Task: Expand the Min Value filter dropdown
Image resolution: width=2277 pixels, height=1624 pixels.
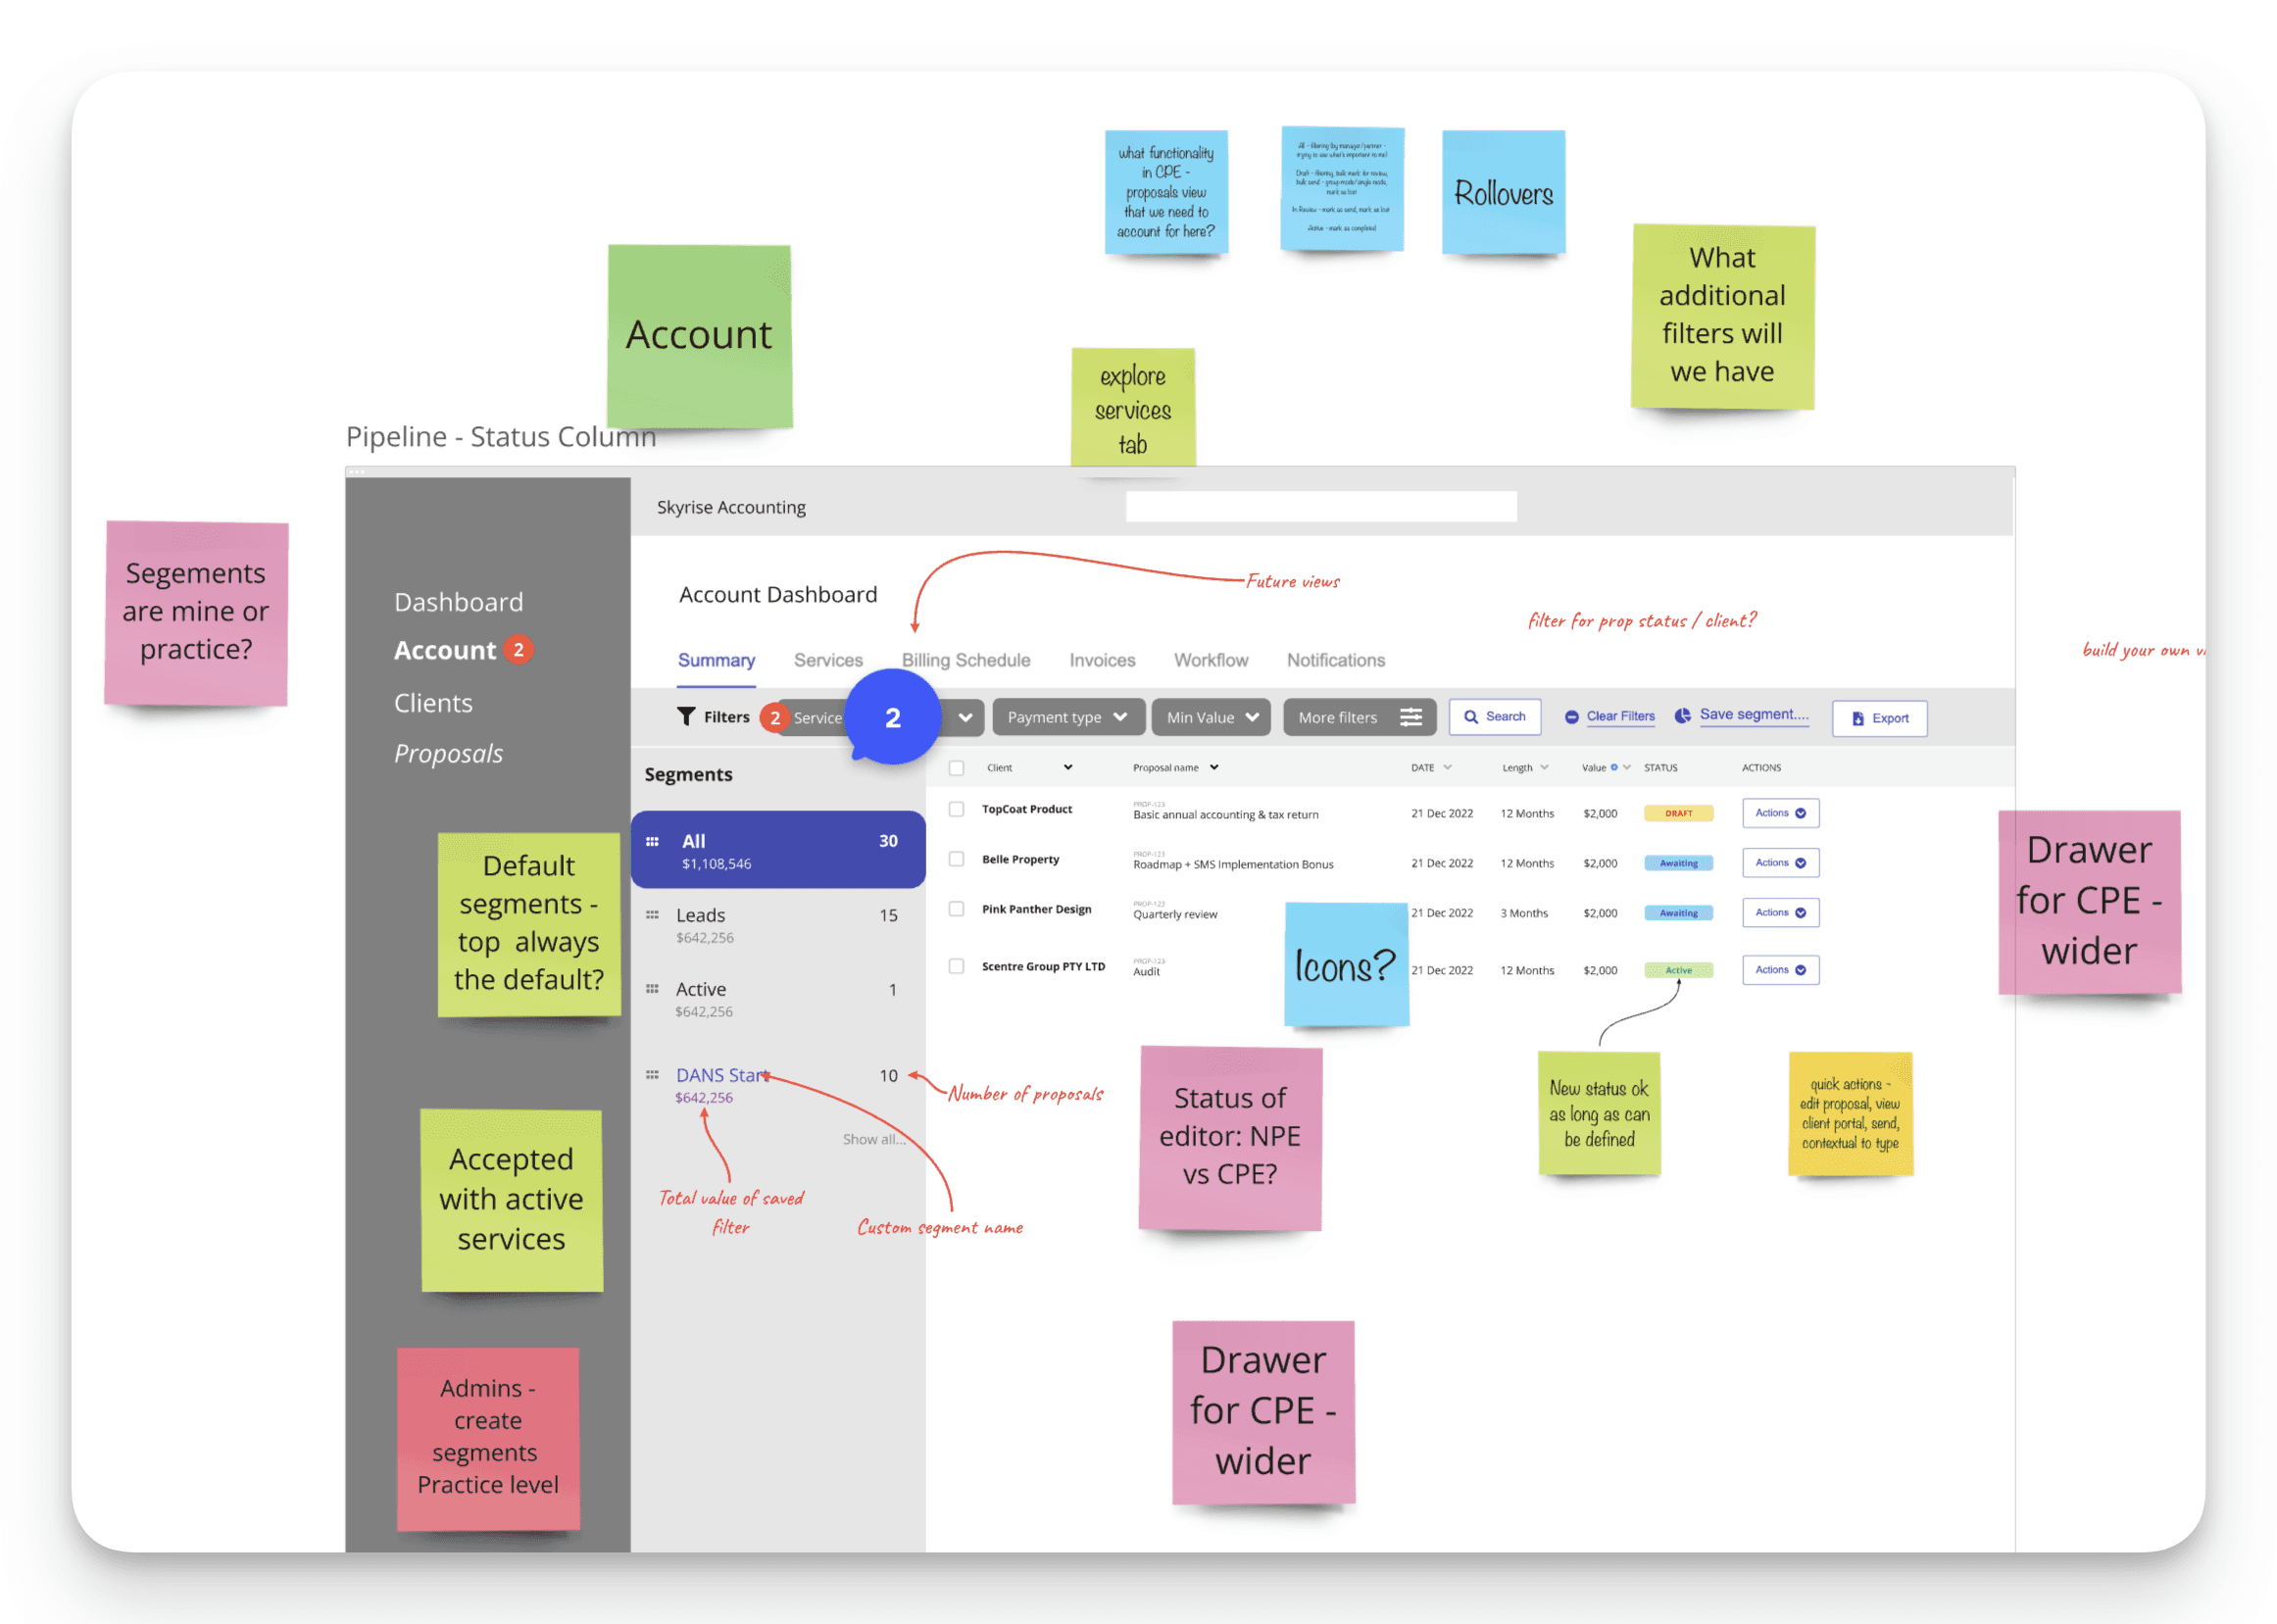Action: point(1211,717)
